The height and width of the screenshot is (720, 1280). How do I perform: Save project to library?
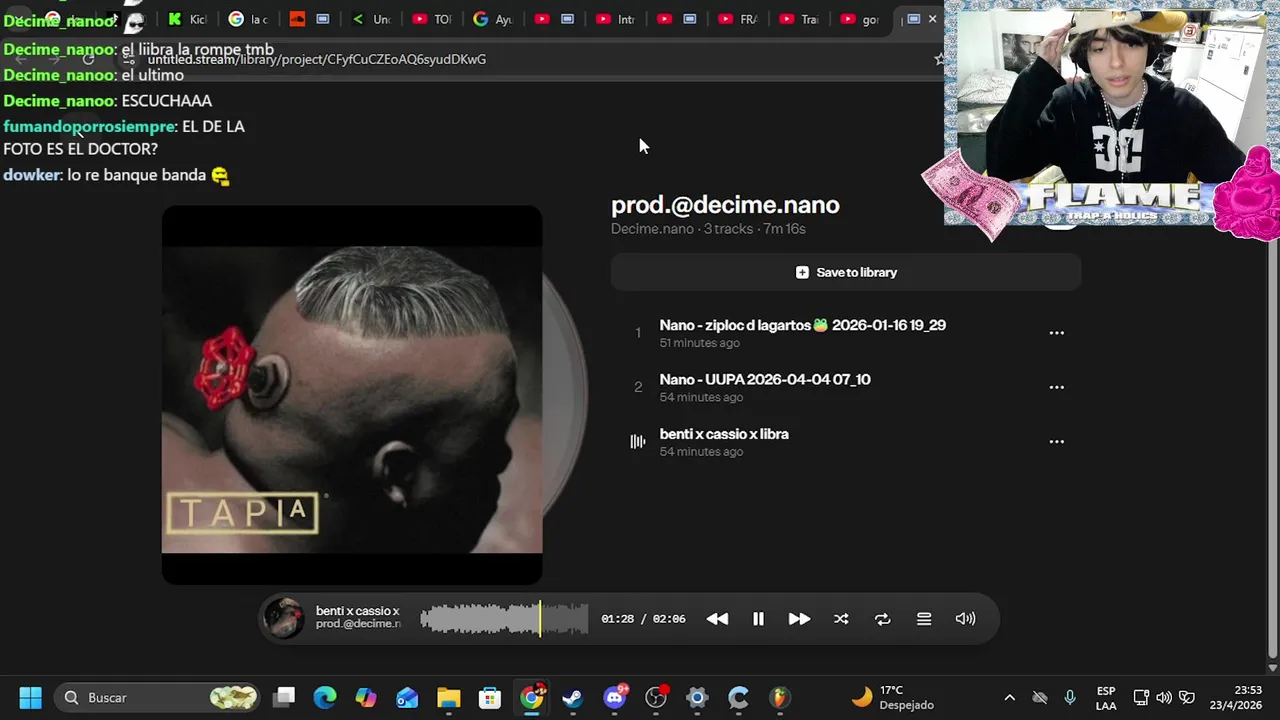pos(846,272)
